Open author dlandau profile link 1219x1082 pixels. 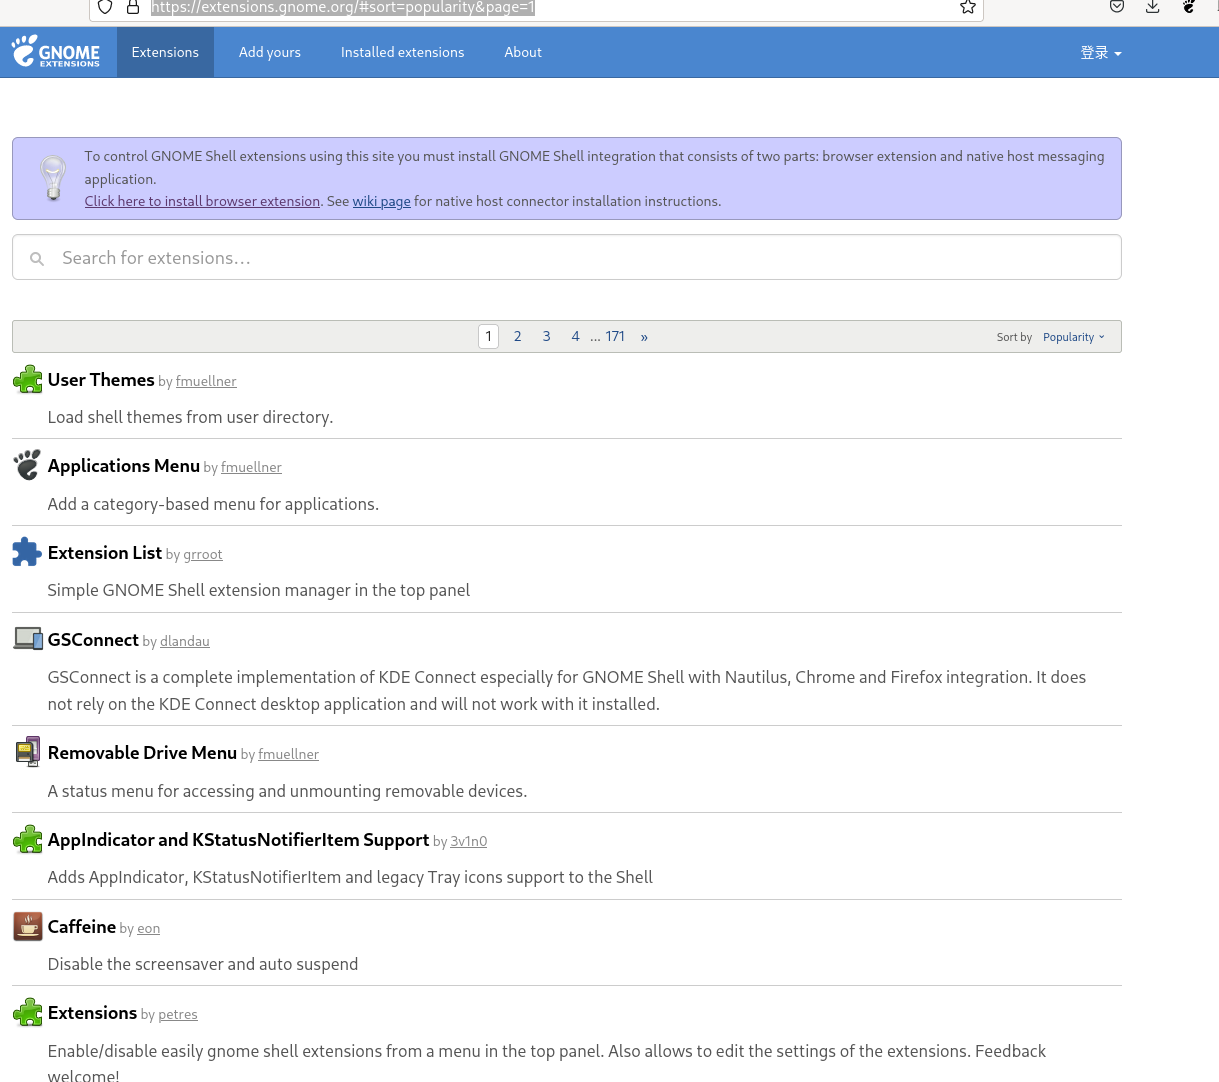(185, 641)
